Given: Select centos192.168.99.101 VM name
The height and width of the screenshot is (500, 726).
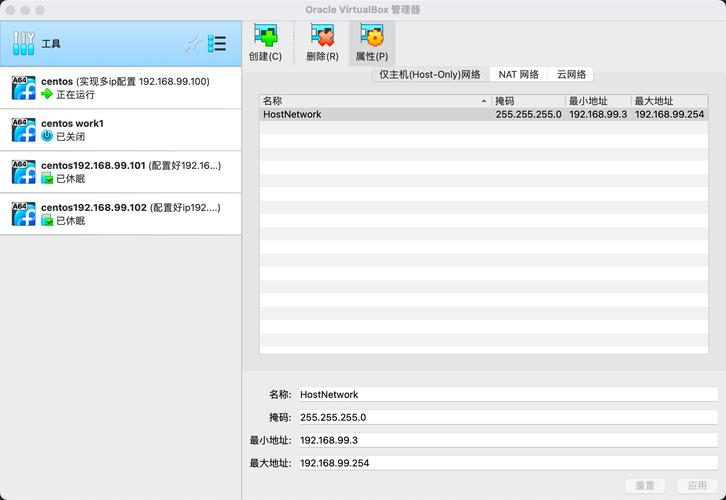Looking at the screenshot, I should point(93,166).
